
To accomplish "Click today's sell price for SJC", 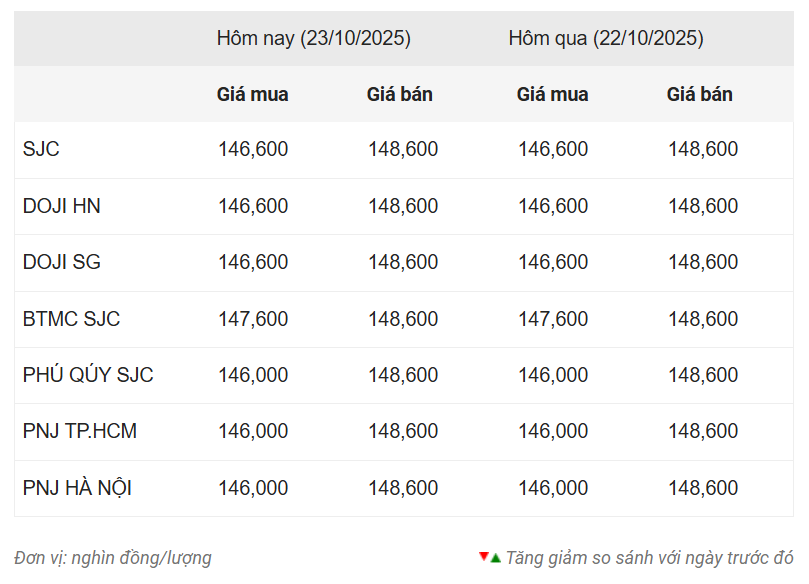I will 403,150.
